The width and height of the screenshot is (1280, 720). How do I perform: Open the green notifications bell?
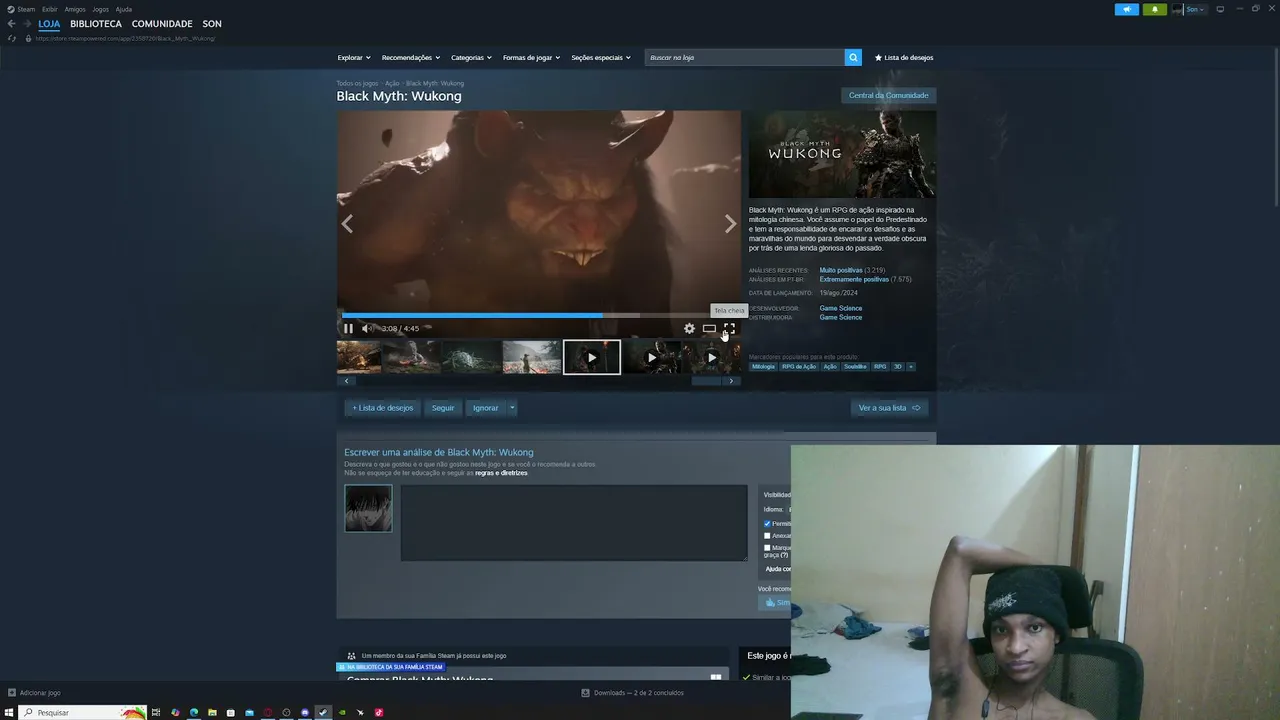(x=1154, y=9)
